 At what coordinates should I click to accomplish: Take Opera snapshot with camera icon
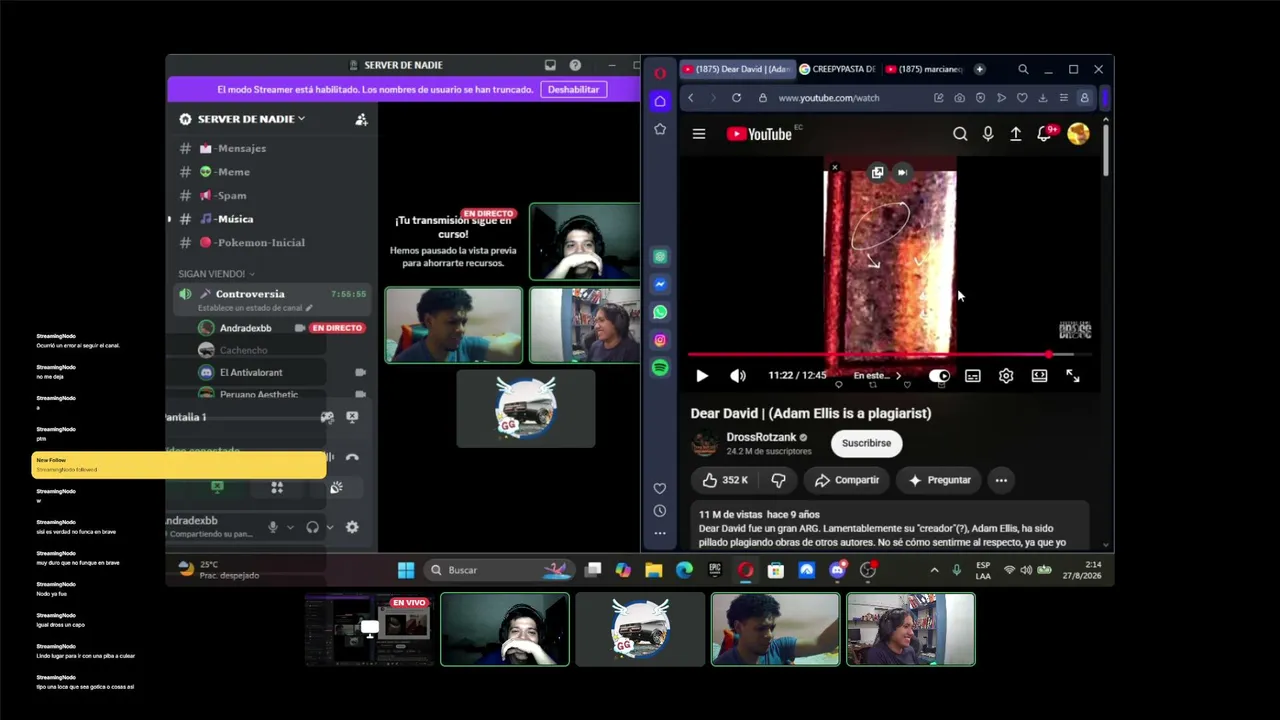960,98
